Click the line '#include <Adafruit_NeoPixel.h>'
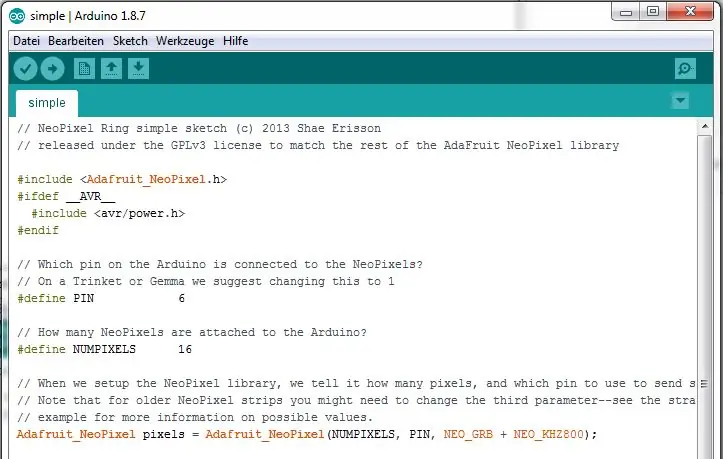The height and width of the screenshot is (459, 723). [122, 179]
